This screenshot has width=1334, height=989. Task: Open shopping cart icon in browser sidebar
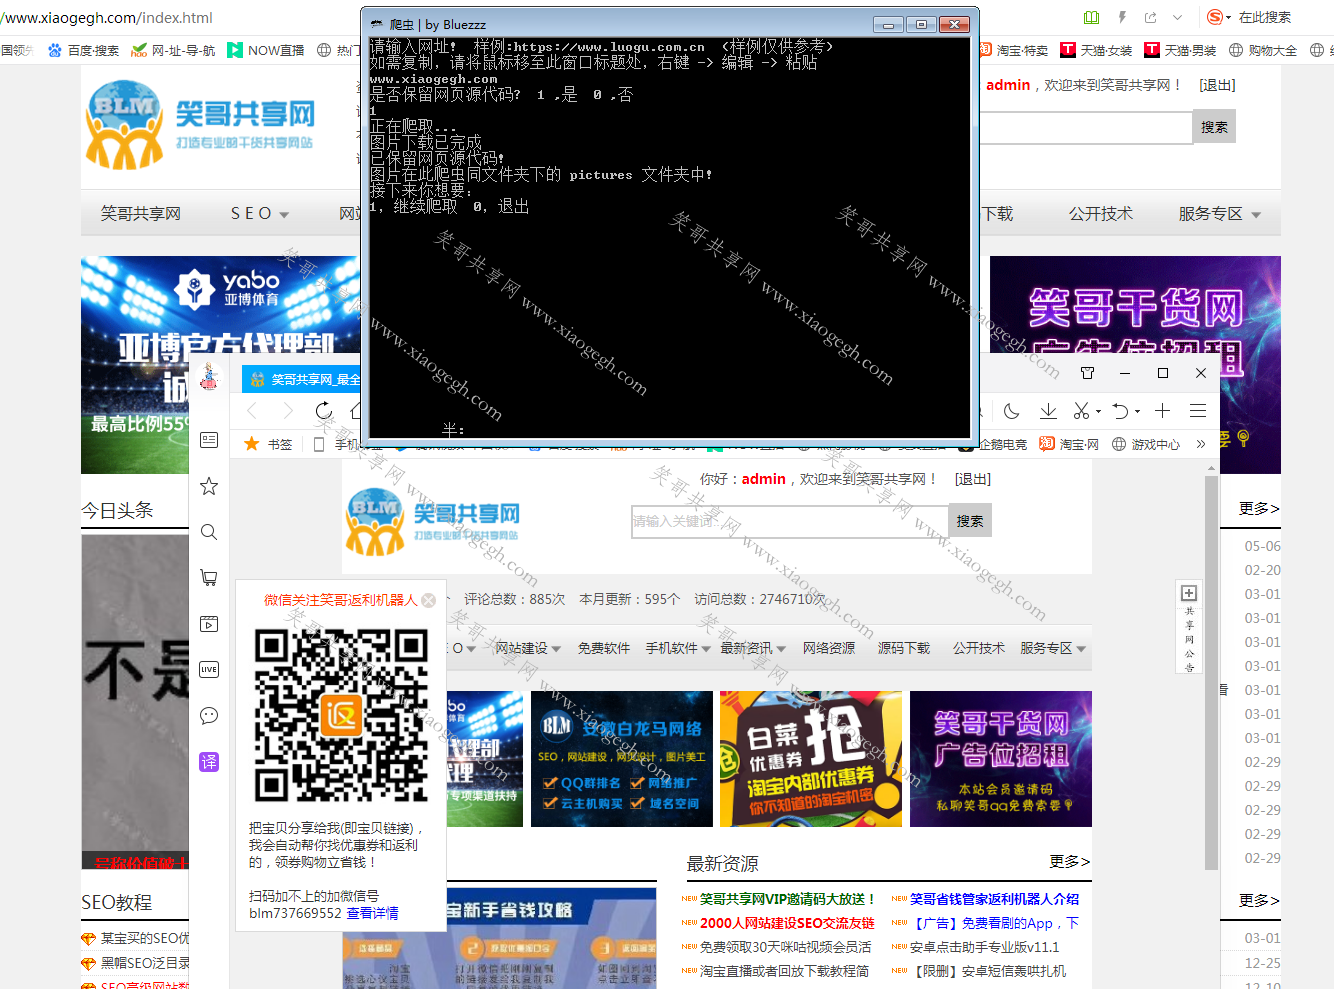coord(209,578)
